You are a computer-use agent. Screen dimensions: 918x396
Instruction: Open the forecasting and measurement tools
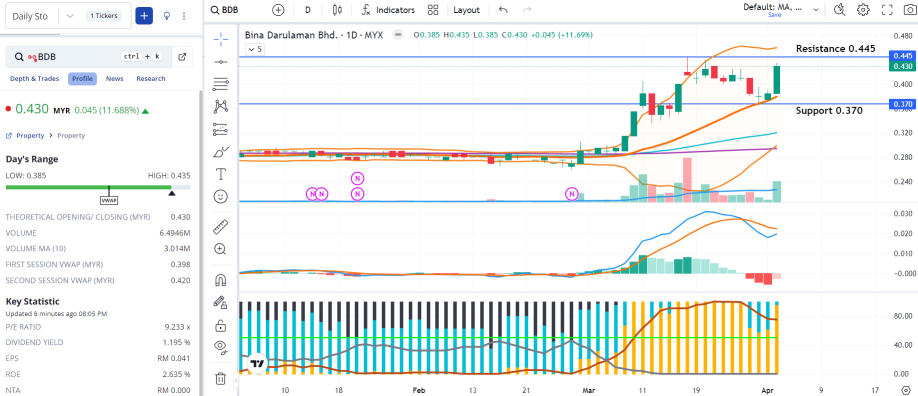point(221,128)
